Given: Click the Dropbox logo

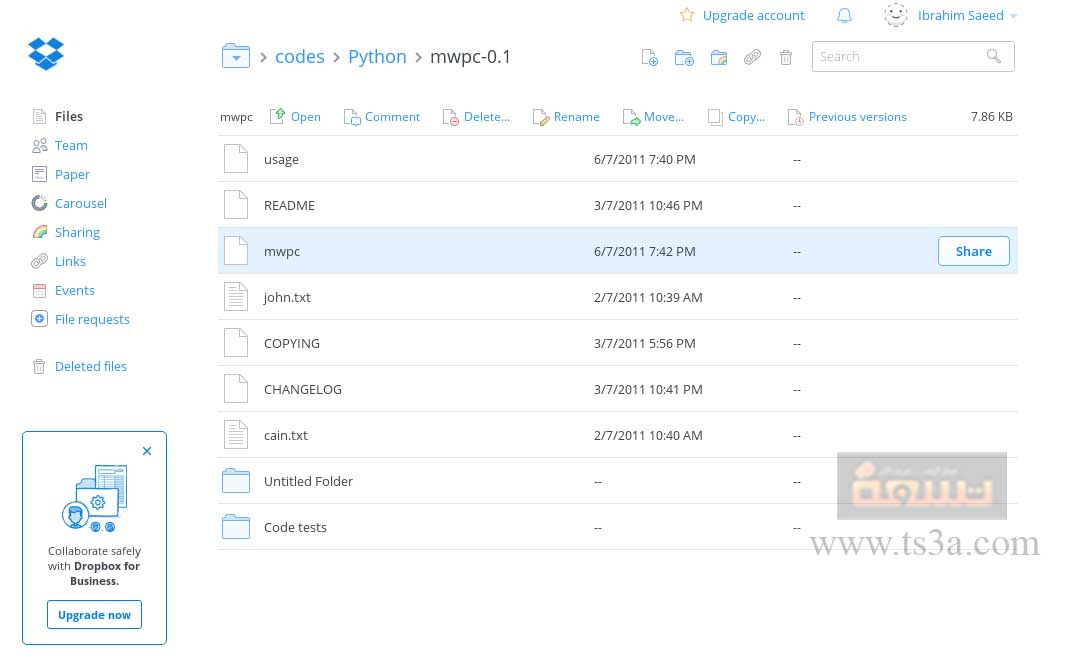Looking at the screenshot, I should pyautogui.click(x=46, y=54).
